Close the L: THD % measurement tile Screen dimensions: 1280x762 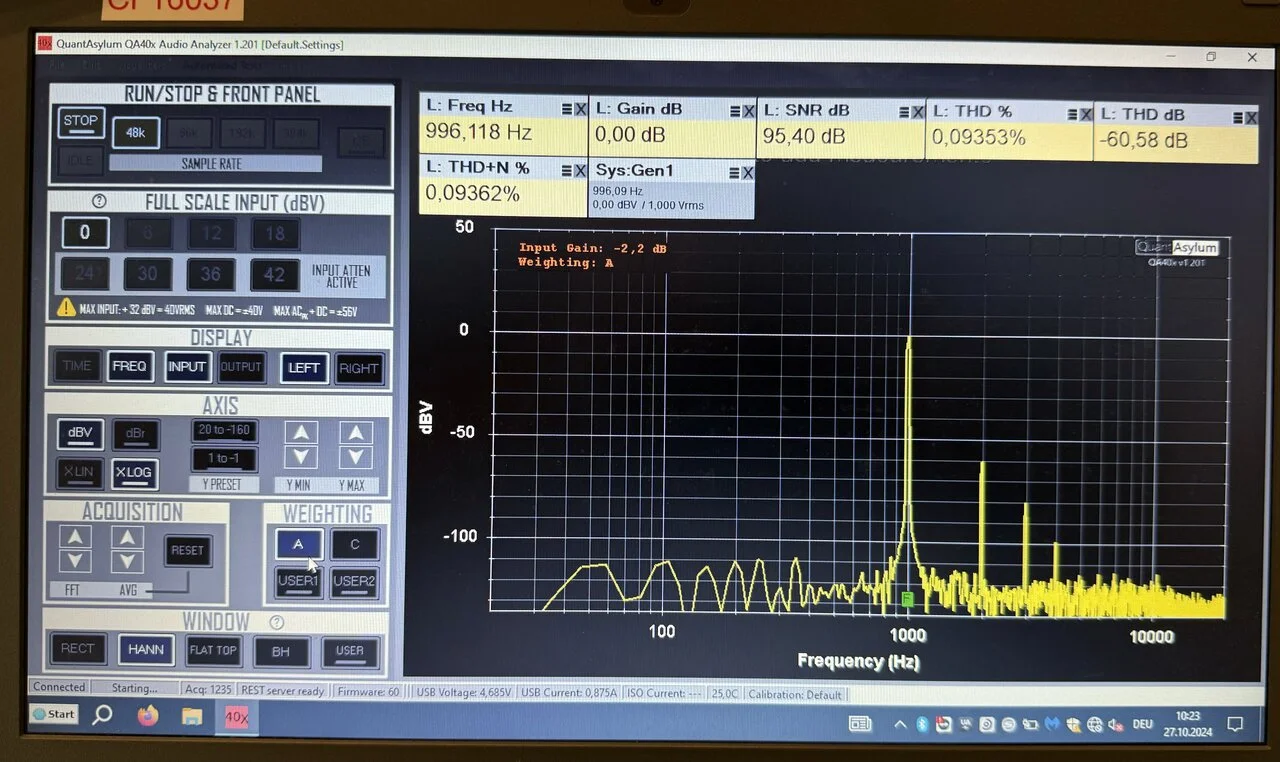[1085, 114]
